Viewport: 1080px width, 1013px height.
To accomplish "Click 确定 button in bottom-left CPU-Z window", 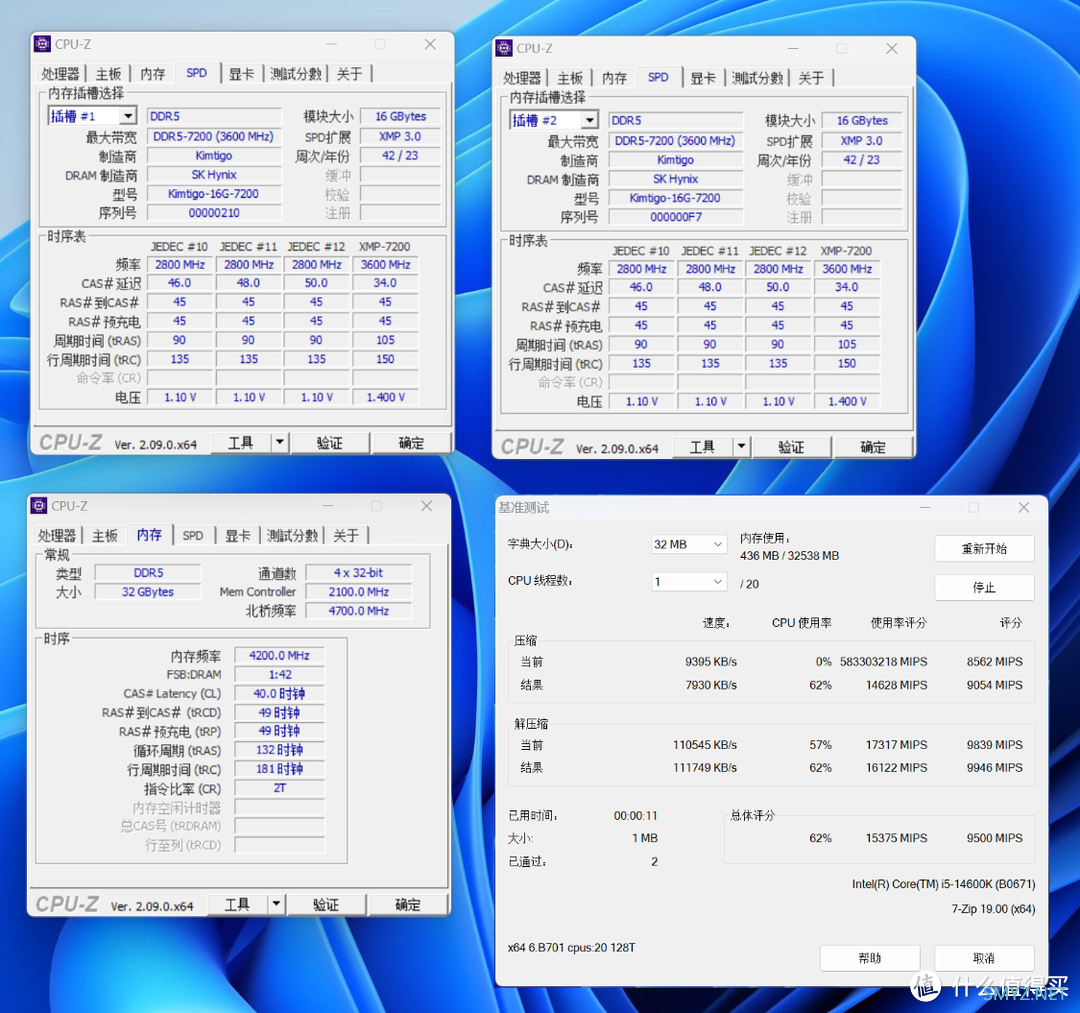I will 408,904.
